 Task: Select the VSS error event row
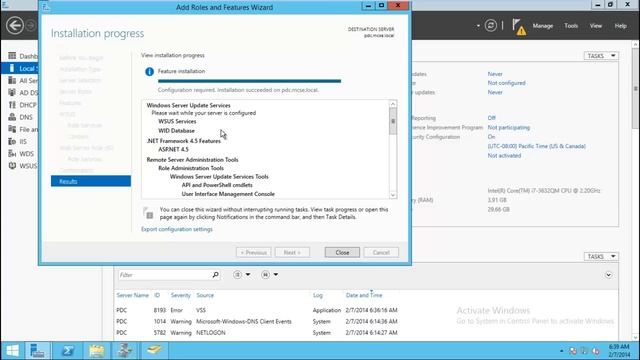coord(366,310)
